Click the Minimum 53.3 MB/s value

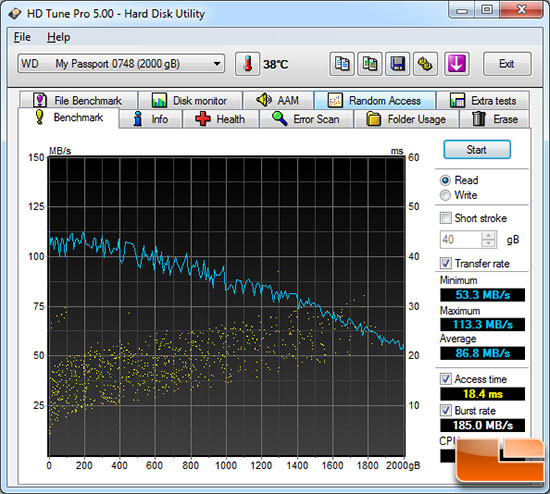point(482,295)
